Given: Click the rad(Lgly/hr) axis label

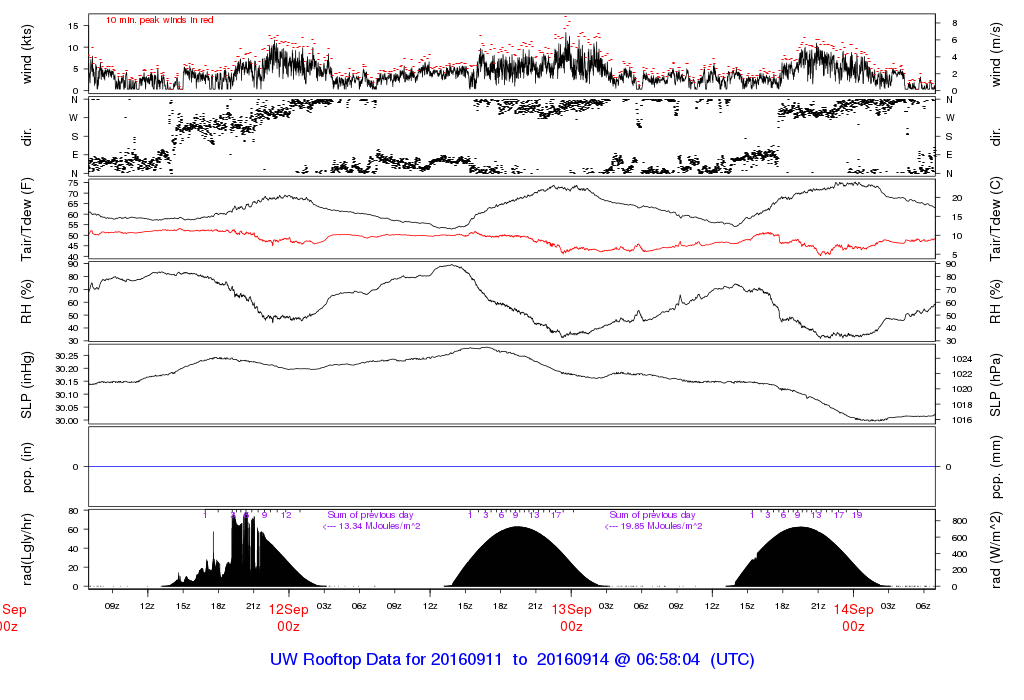Looking at the screenshot, I should 27,549.
